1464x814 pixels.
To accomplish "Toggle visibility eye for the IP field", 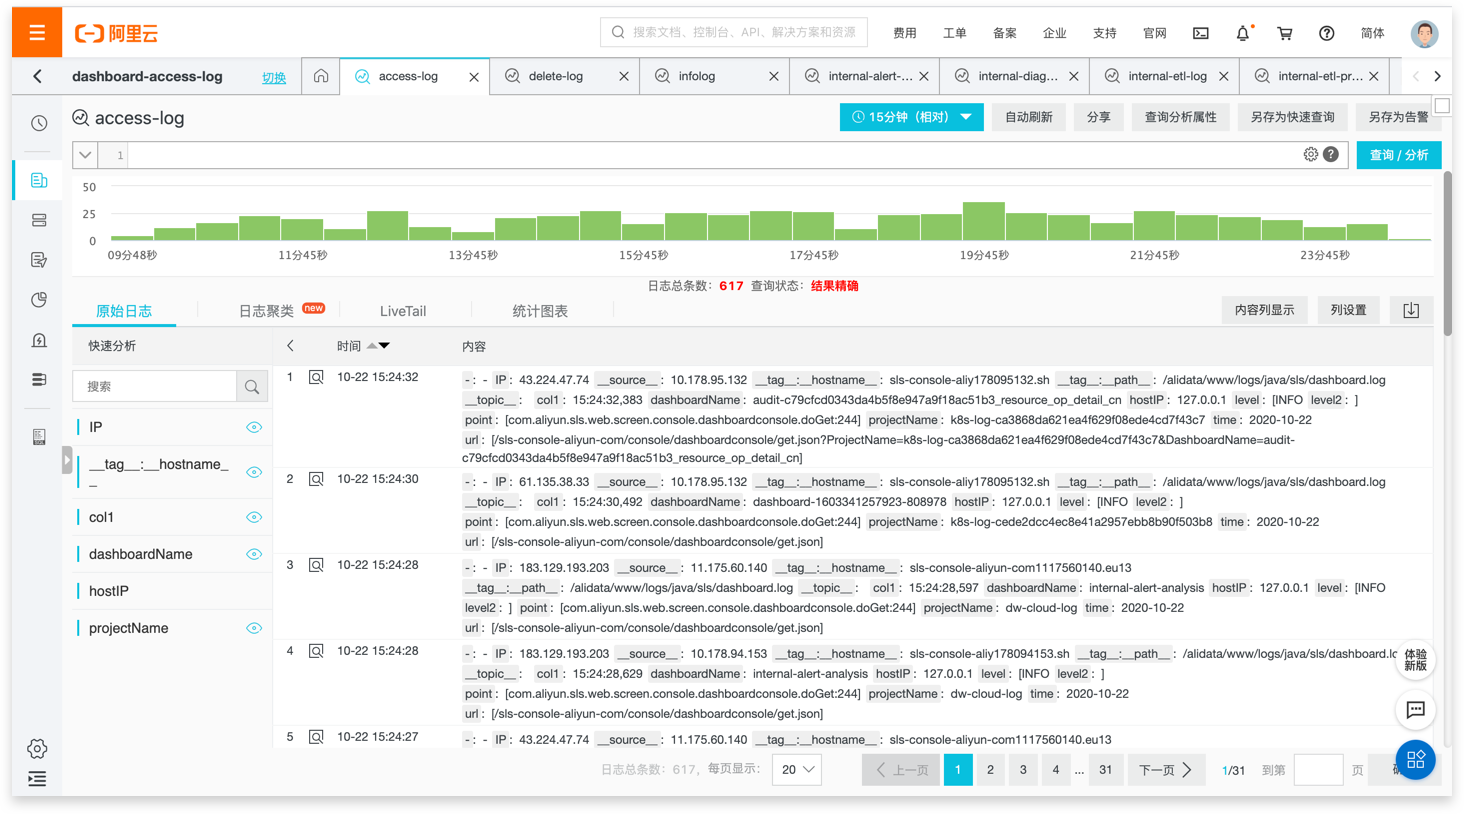I will (254, 427).
